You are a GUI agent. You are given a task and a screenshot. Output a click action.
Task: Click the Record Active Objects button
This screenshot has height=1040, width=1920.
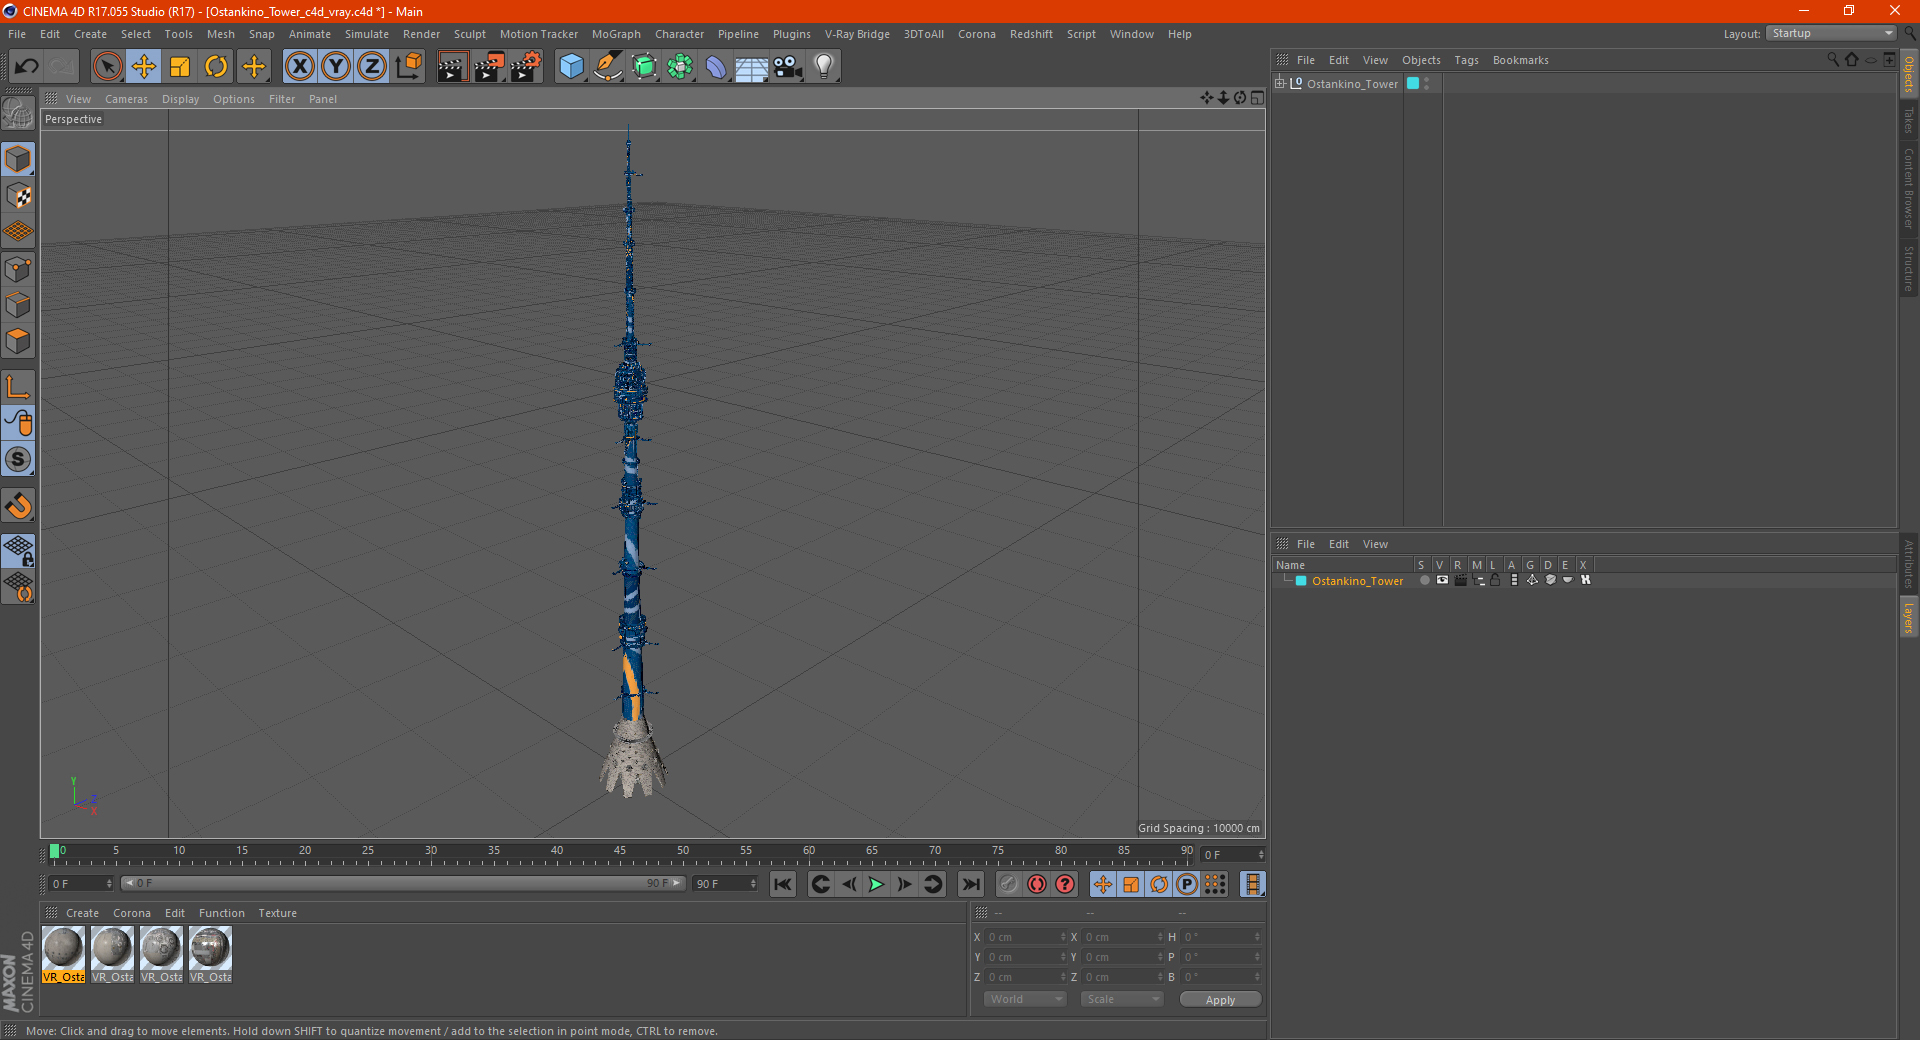(1009, 884)
